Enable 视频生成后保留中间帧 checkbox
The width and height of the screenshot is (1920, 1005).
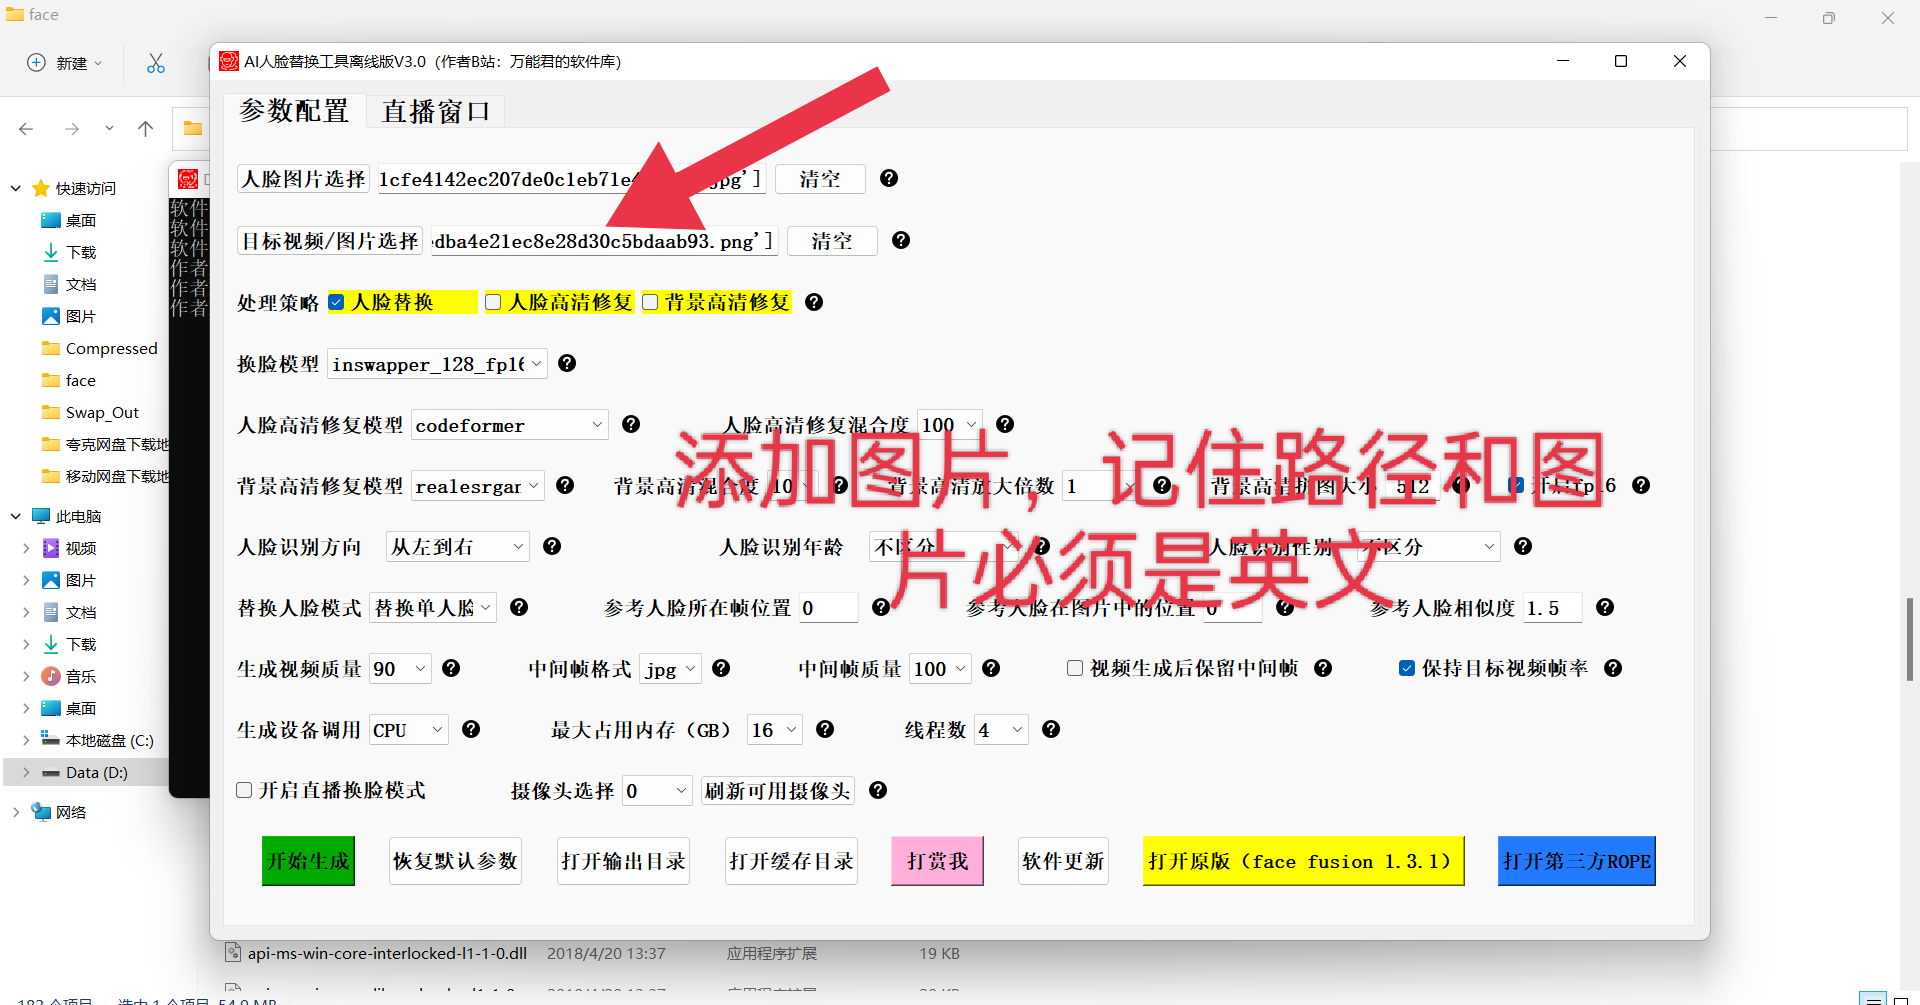(1075, 668)
